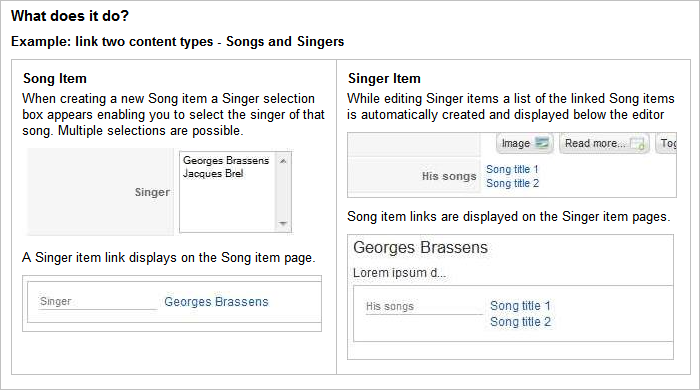Click the Image editor button

point(525,143)
